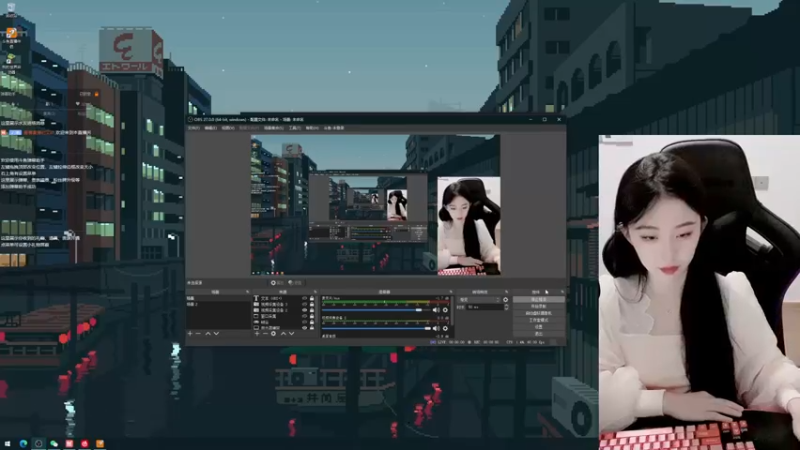Undock the Scenes panel via its header icon

[x=247, y=292]
